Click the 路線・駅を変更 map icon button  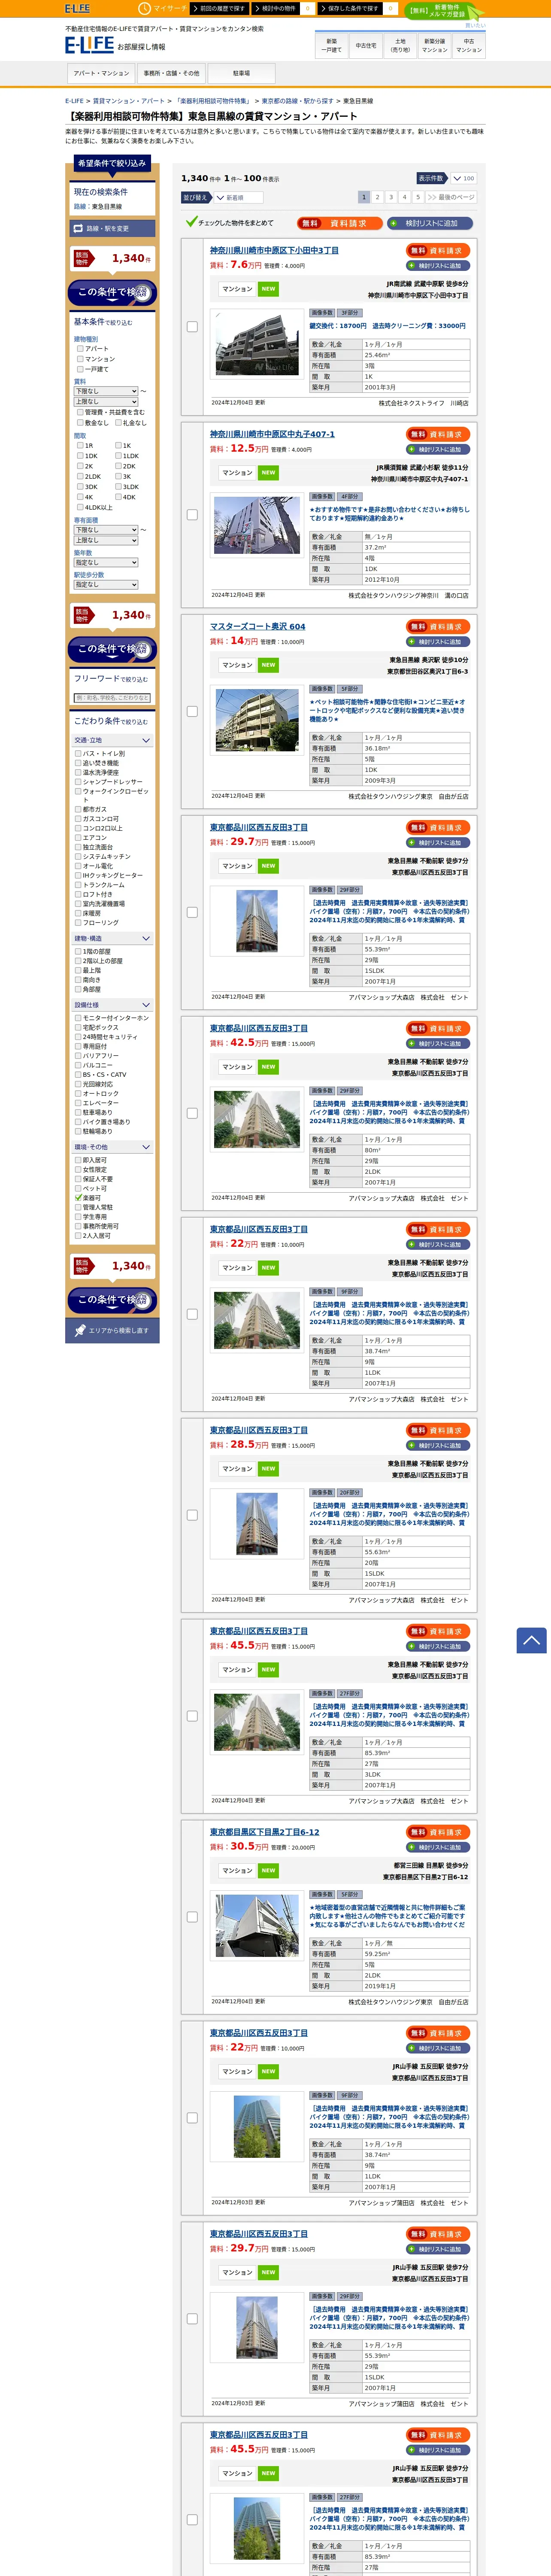[112, 229]
